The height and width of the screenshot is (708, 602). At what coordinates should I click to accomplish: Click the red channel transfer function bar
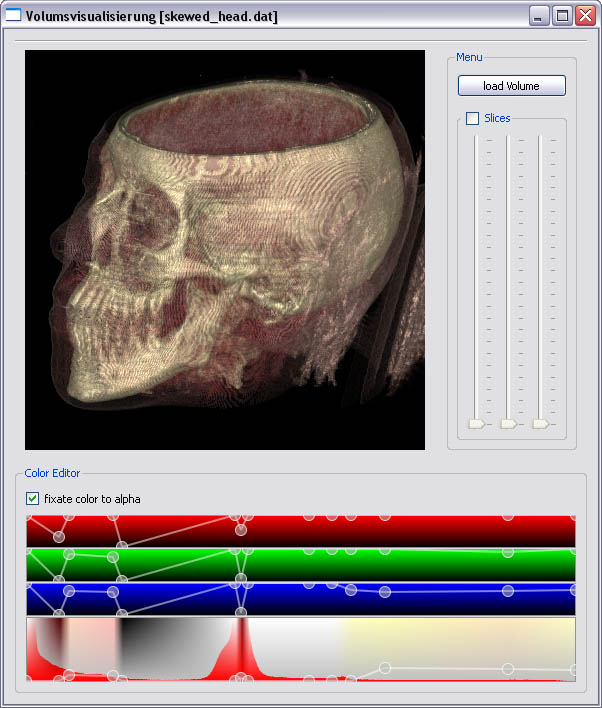[301, 531]
